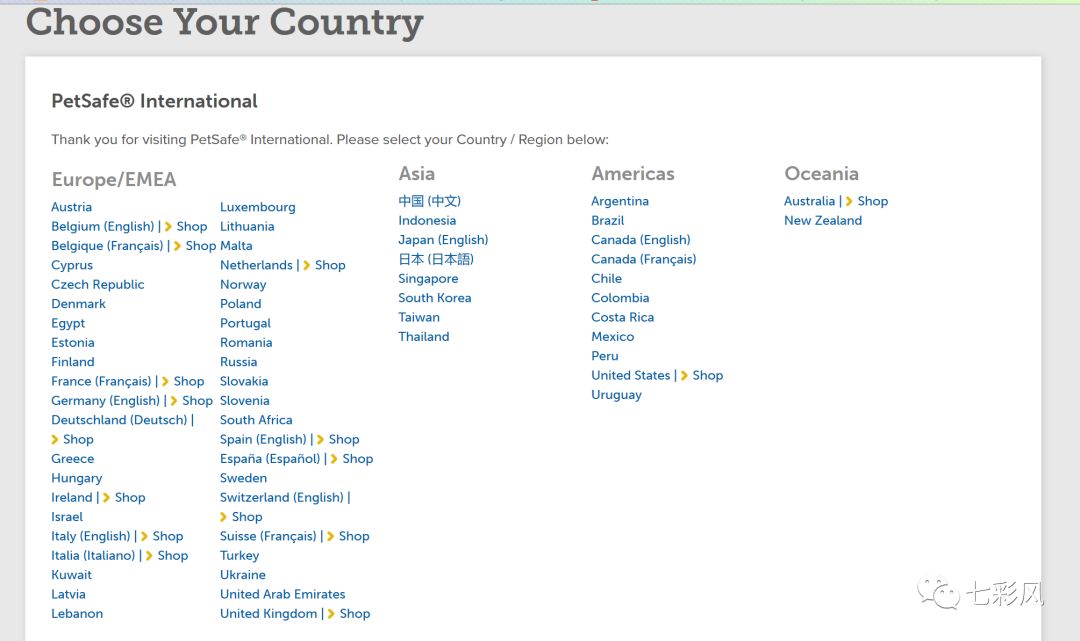1080x641 pixels.
Task: Choose Egypt country link
Action: click(68, 324)
